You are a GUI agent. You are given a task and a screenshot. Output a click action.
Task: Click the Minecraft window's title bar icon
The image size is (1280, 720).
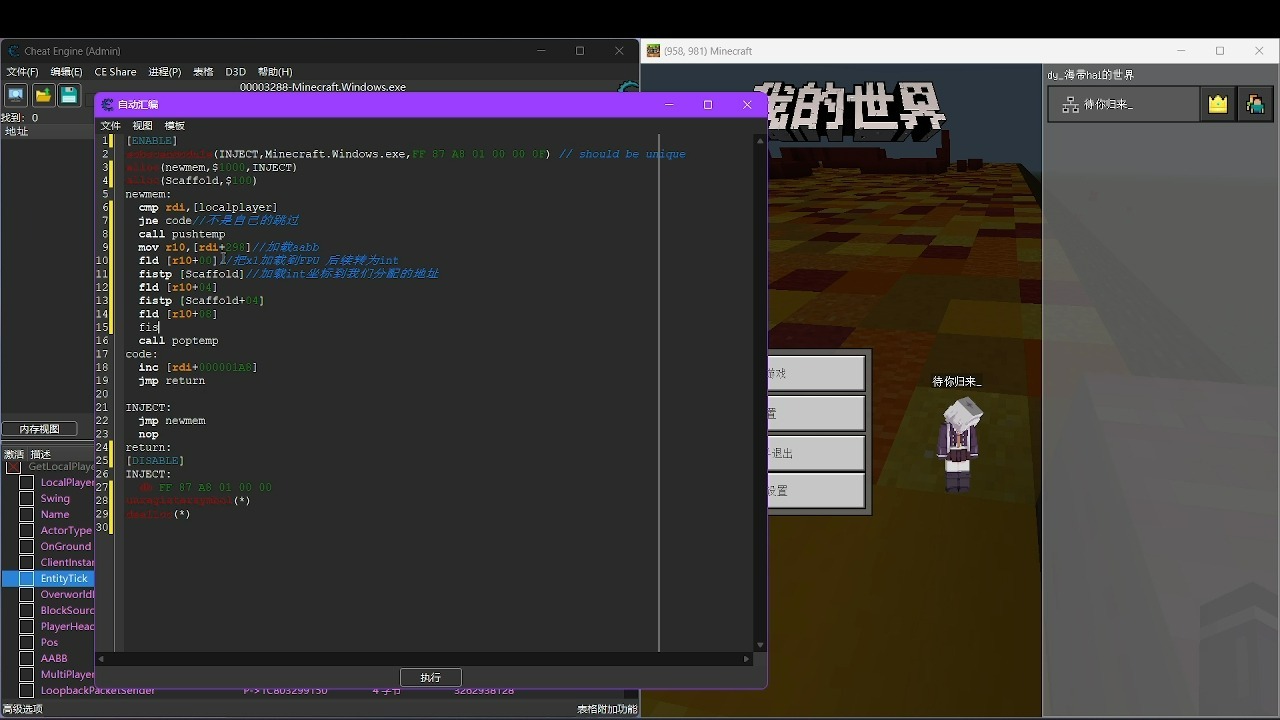[x=653, y=51]
